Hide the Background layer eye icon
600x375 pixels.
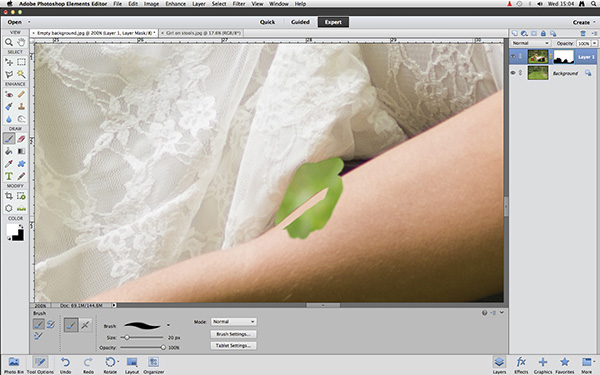tap(513, 73)
